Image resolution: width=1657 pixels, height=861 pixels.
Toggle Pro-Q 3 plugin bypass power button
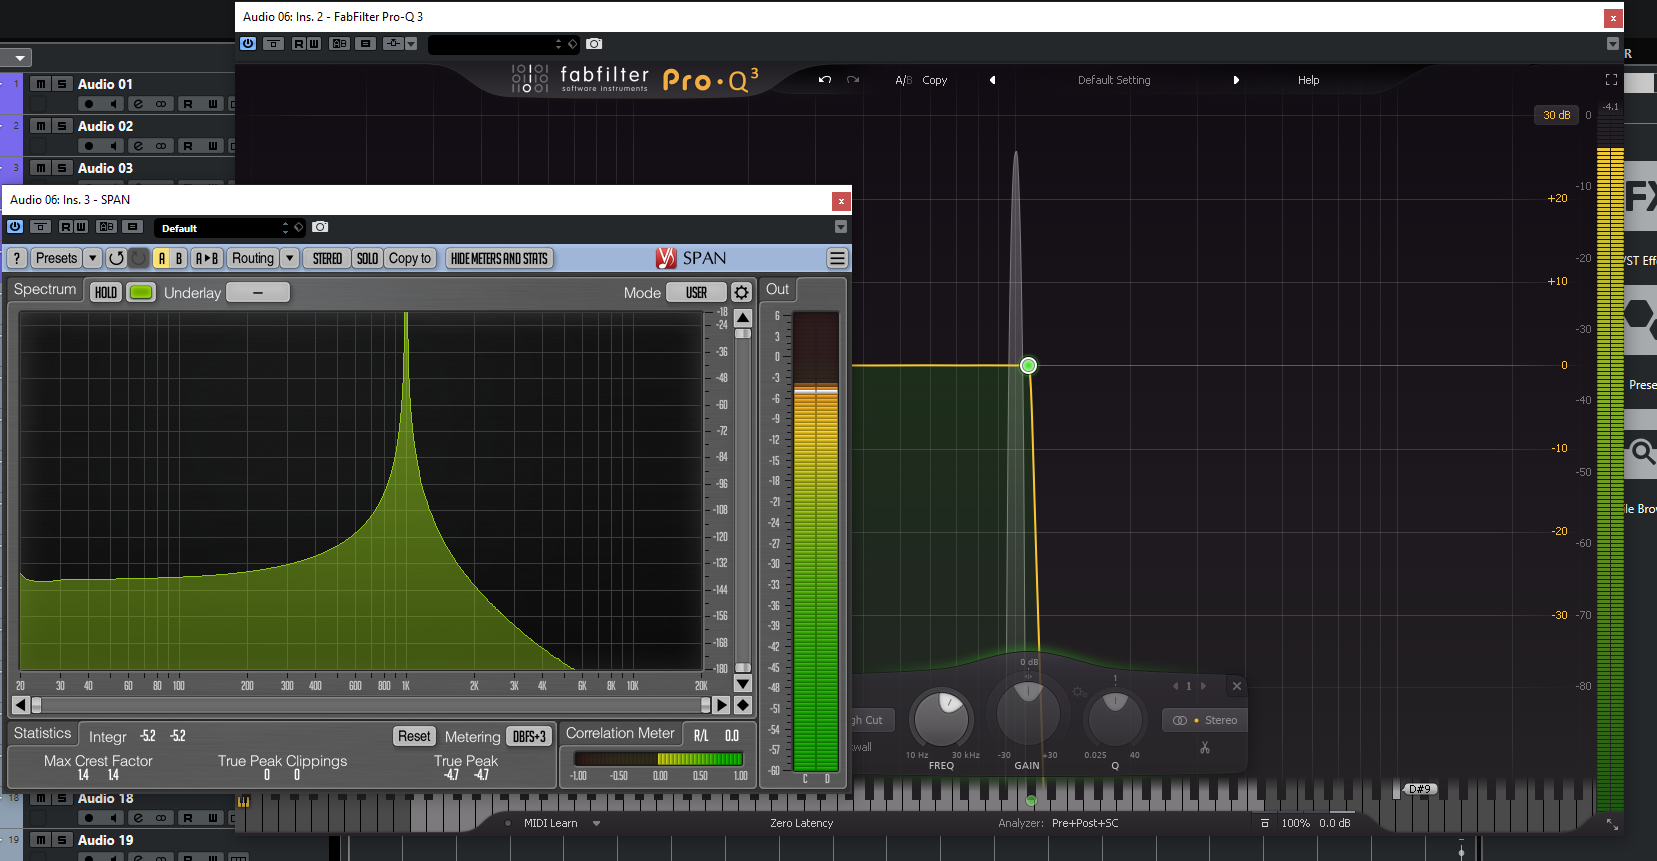[x=248, y=44]
